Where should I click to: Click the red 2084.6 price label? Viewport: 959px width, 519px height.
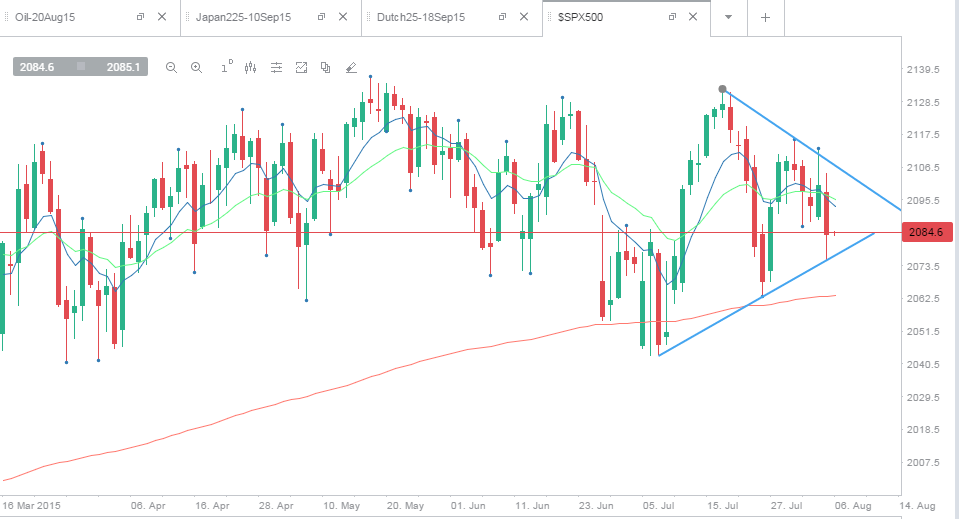[x=927, y=232]
